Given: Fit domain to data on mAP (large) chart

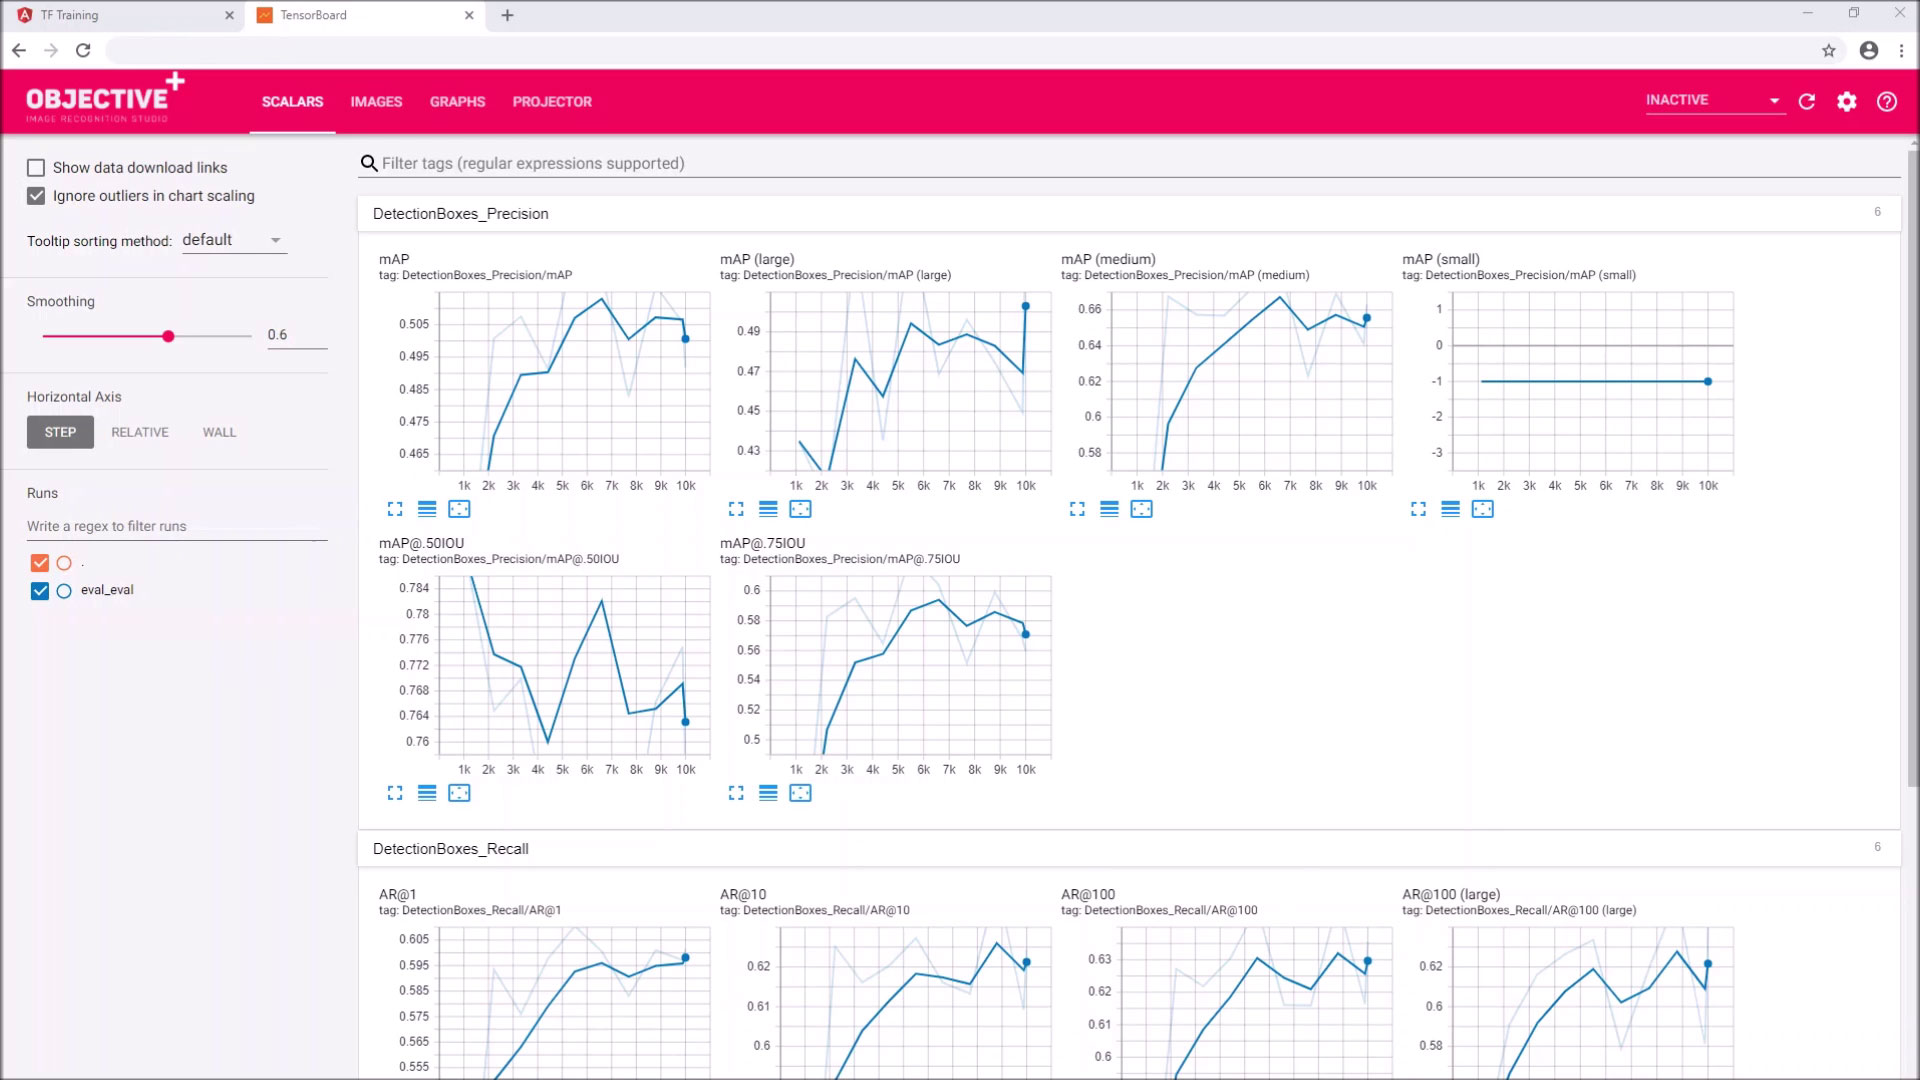Looking at the screenshot, I should (x=800, y=509).
